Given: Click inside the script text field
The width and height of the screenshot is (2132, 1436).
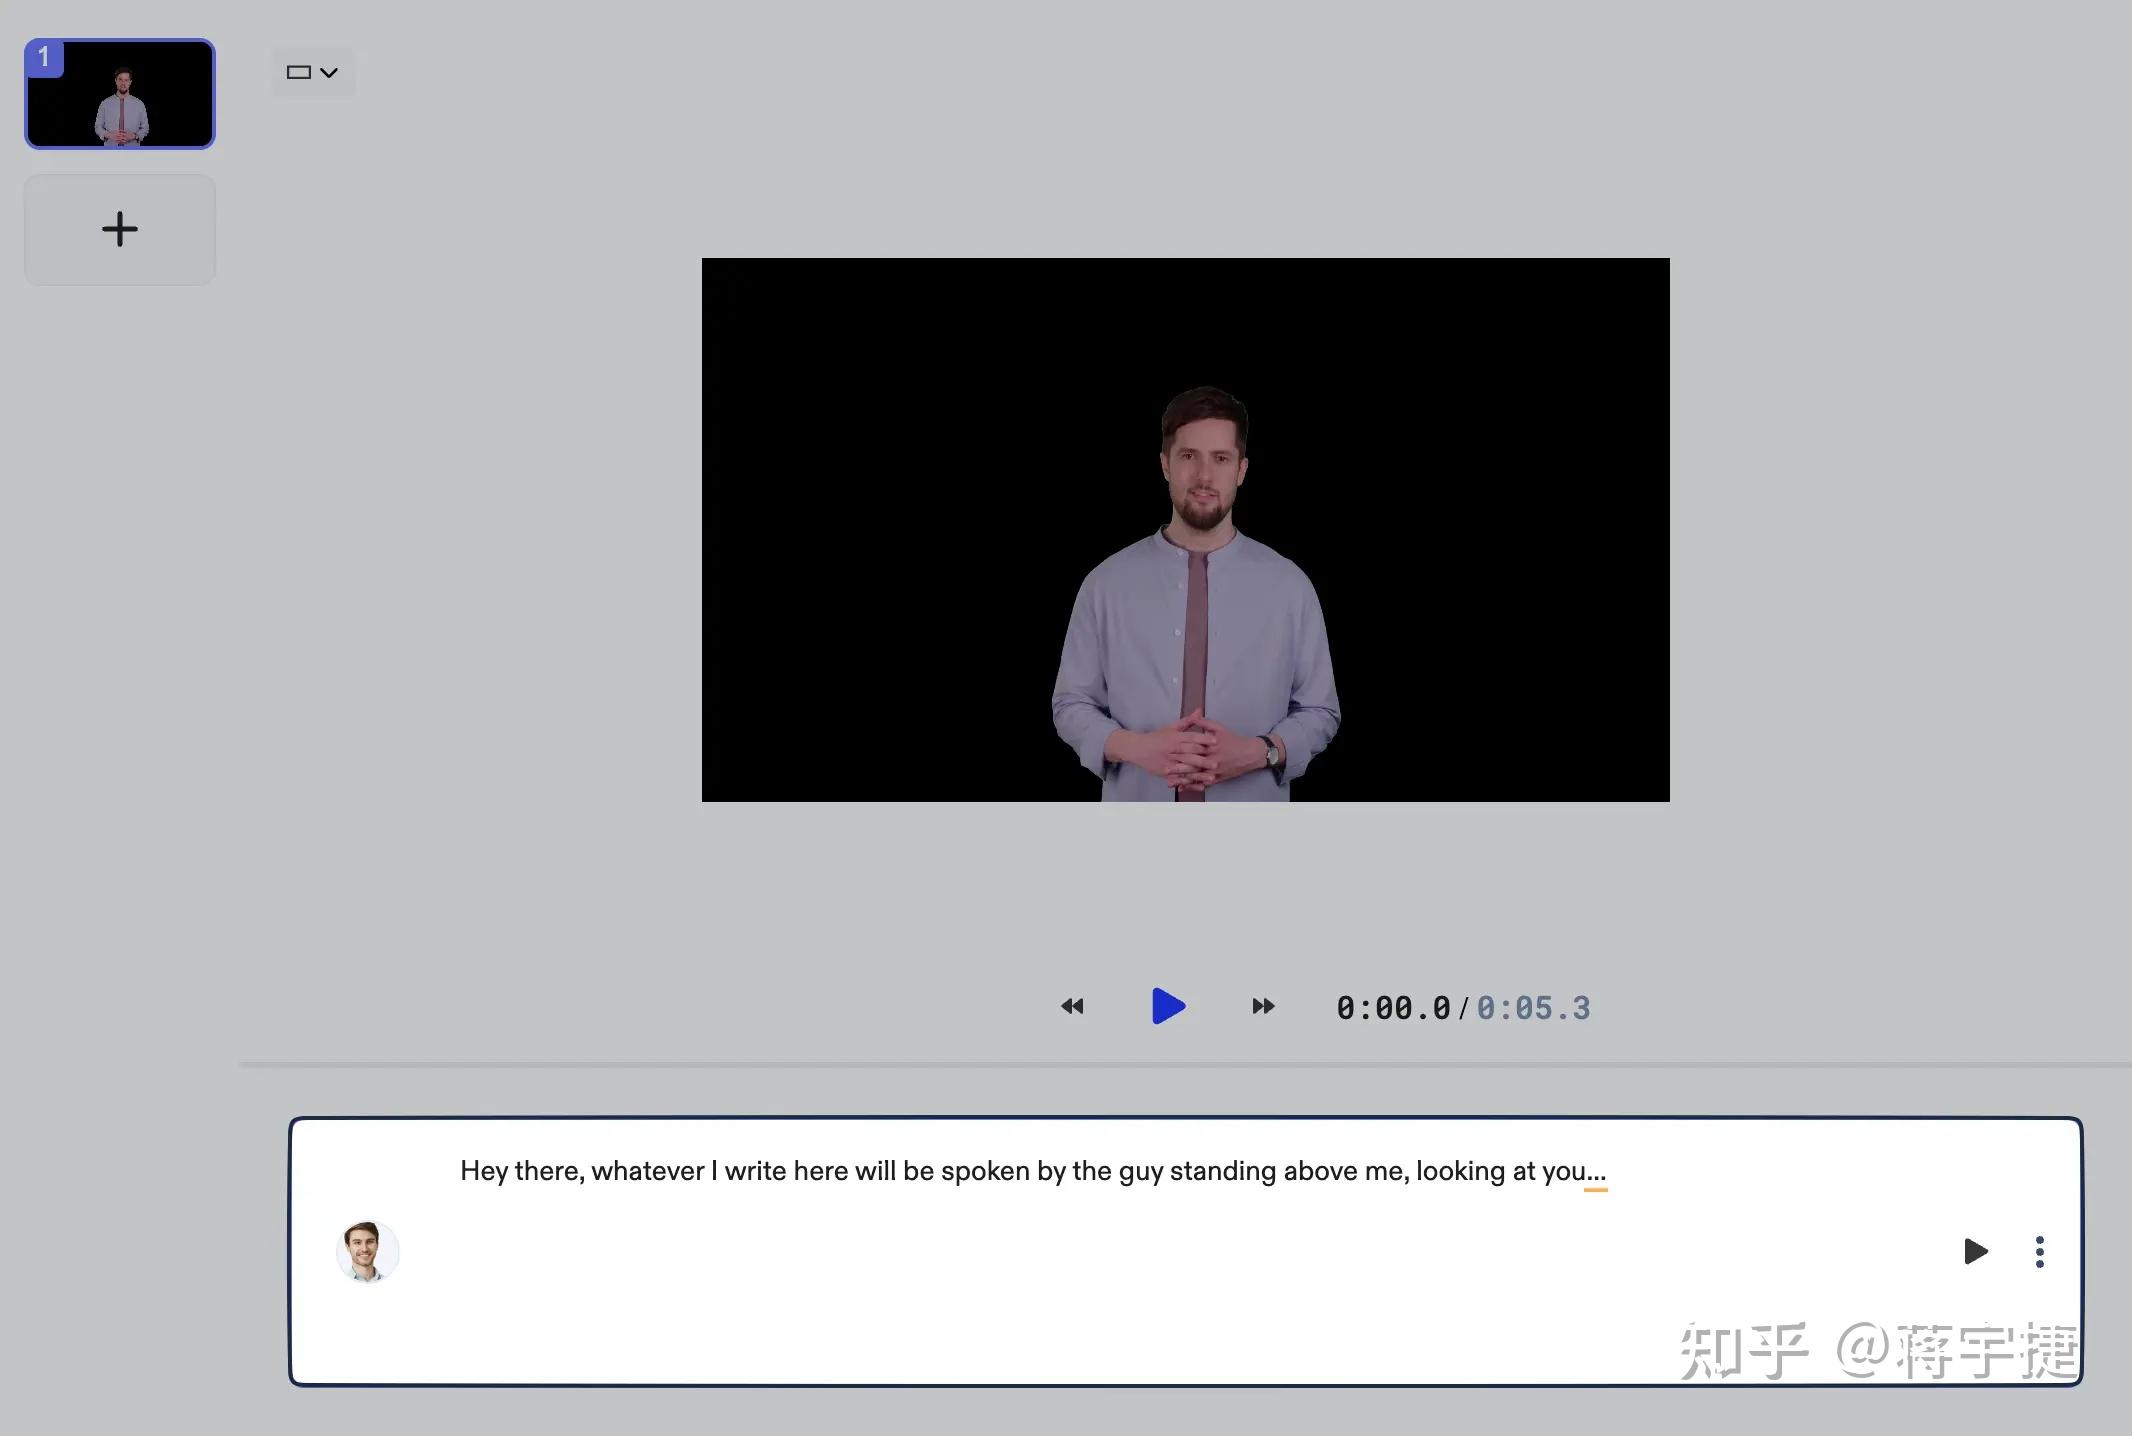Looking at the screenshot, I should (1030, 1171).
